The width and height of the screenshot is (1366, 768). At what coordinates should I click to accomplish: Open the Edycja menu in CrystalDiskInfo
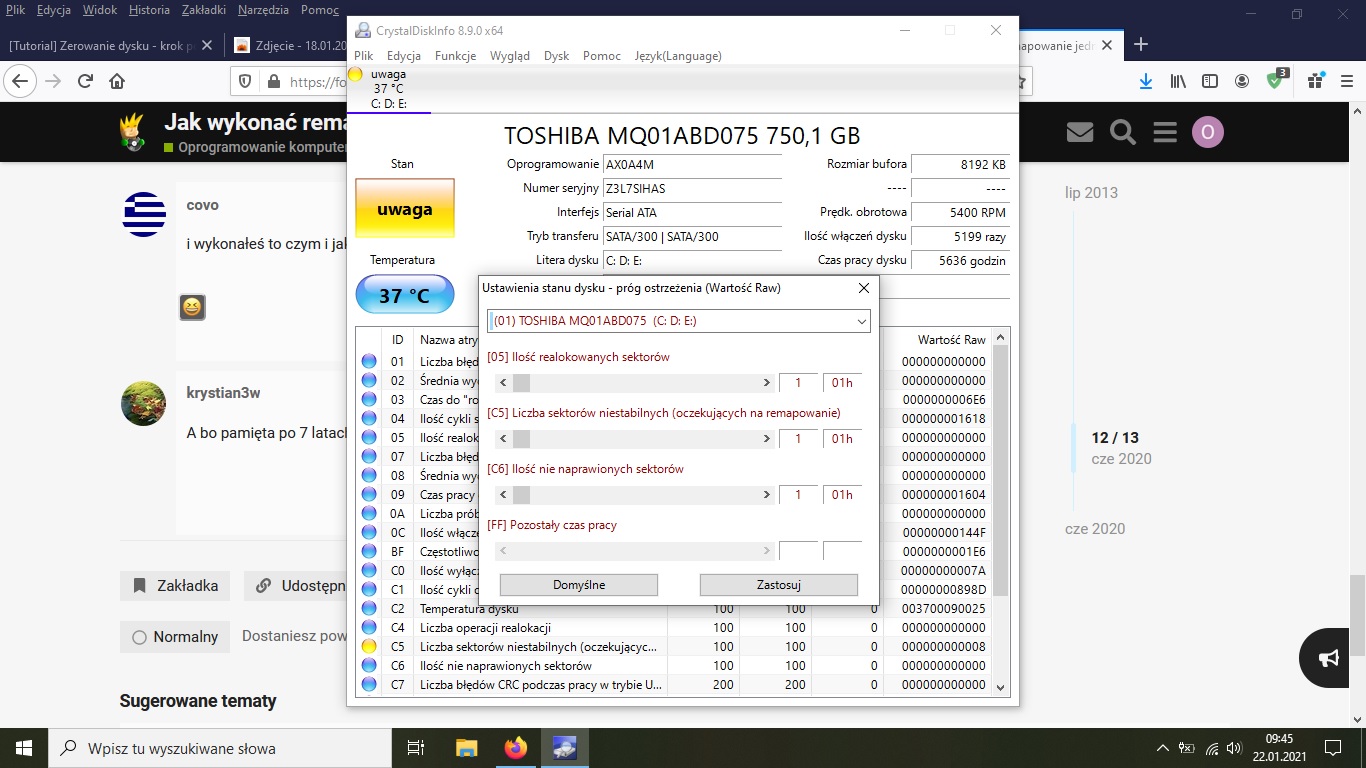tap(404, 56)
